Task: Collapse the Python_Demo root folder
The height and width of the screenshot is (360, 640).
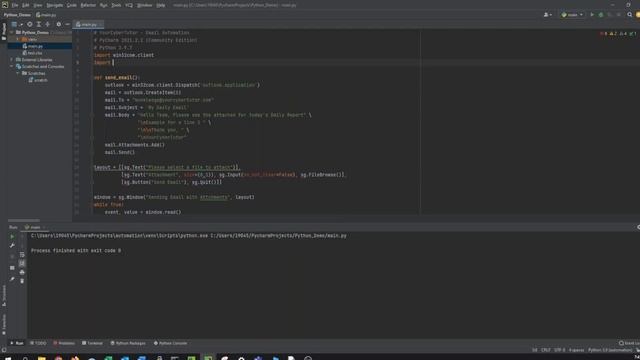Action: point(12,32)
